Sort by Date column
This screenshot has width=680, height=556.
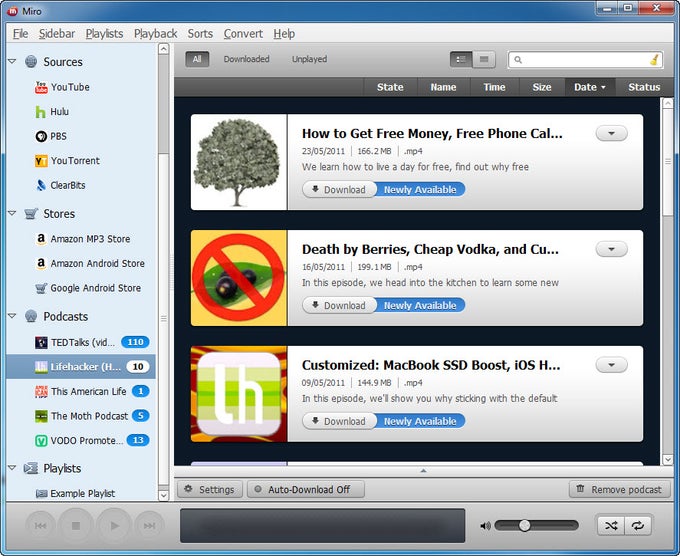589,87
